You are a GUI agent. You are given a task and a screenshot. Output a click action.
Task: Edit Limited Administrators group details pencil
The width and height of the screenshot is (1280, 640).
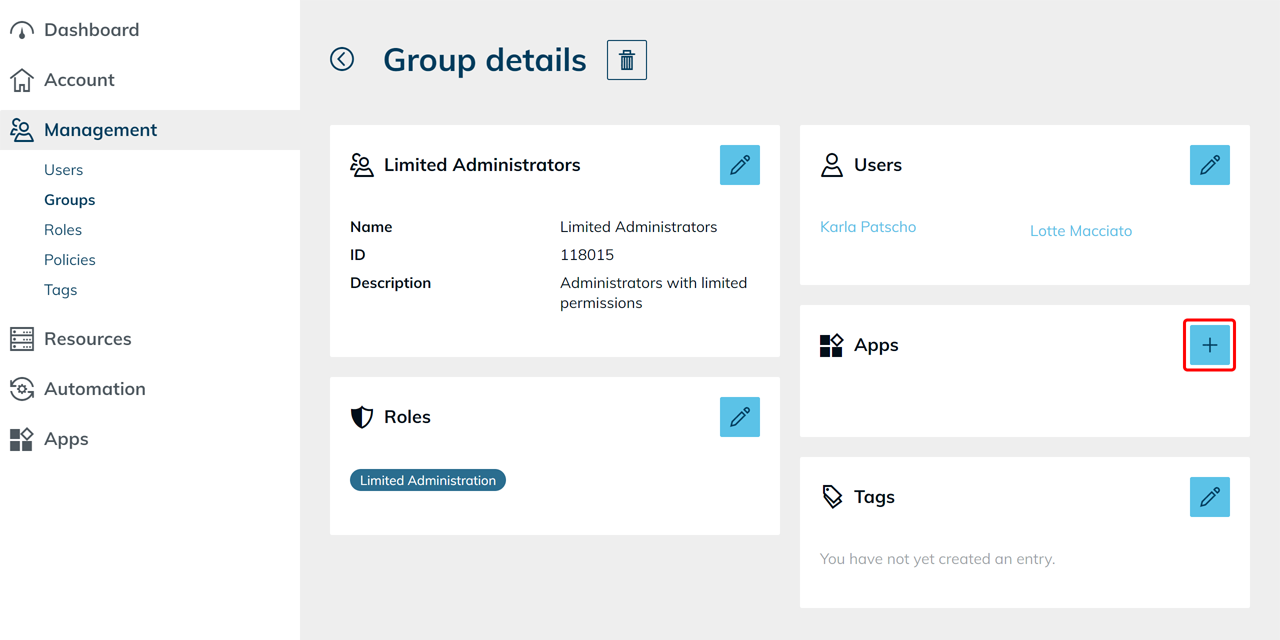tap(740, 165)
